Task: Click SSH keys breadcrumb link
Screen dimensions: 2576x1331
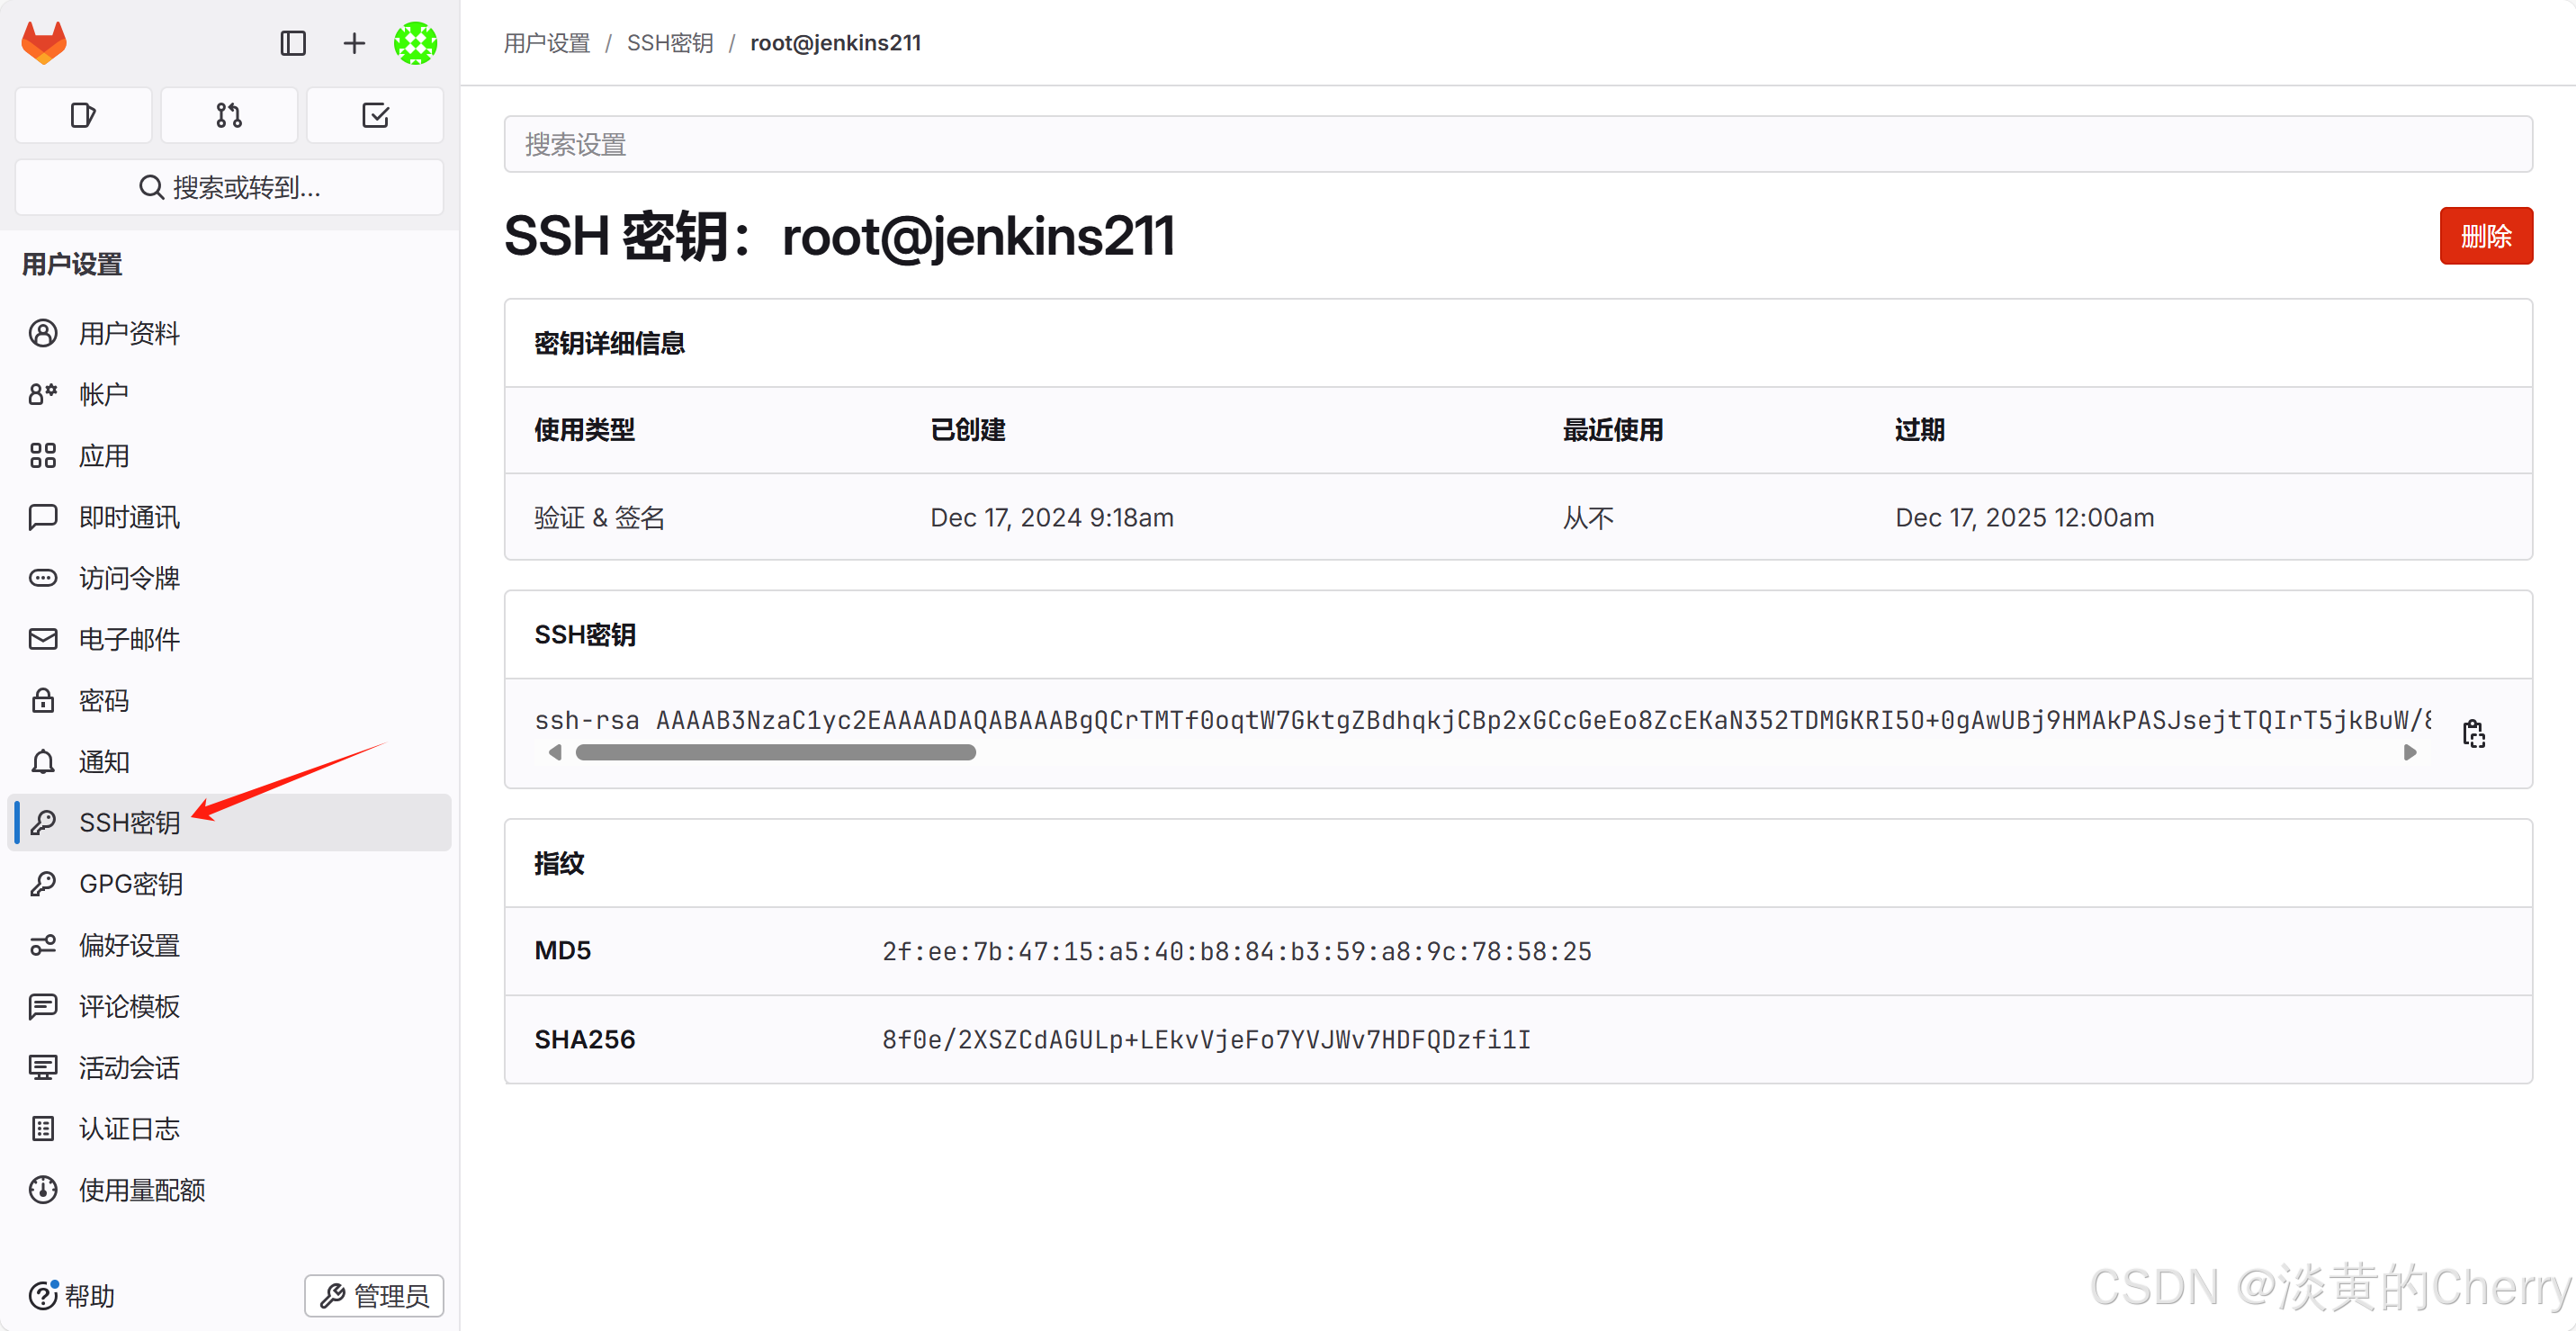Action: 669,43
